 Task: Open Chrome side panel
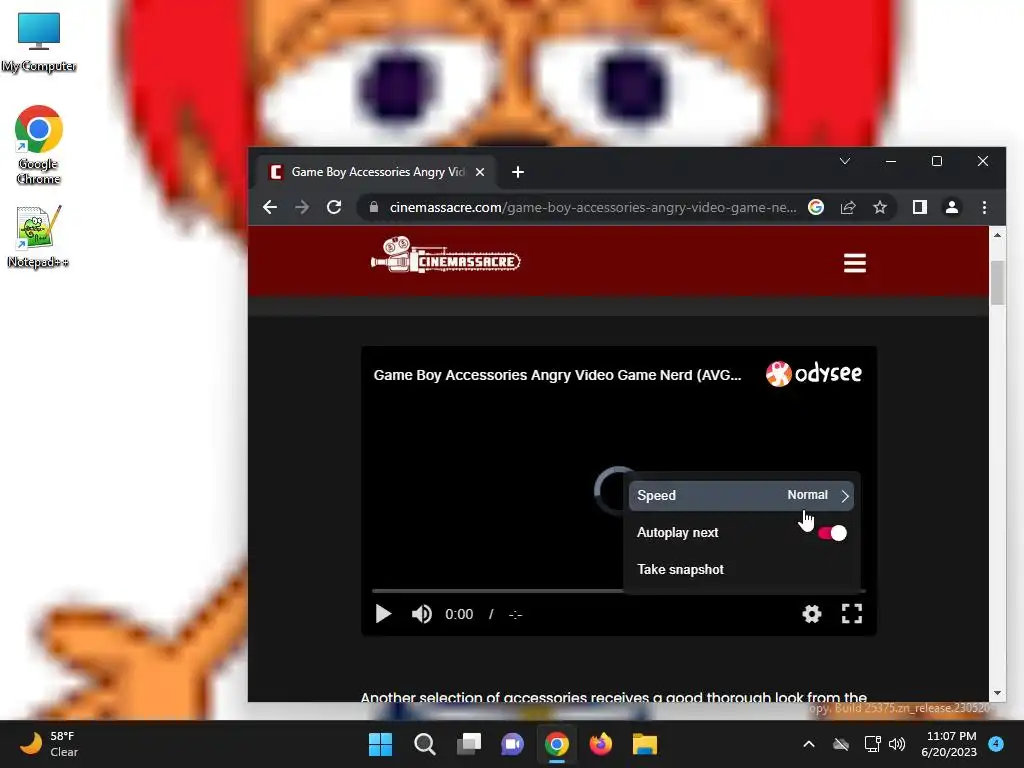pos(920,208)
